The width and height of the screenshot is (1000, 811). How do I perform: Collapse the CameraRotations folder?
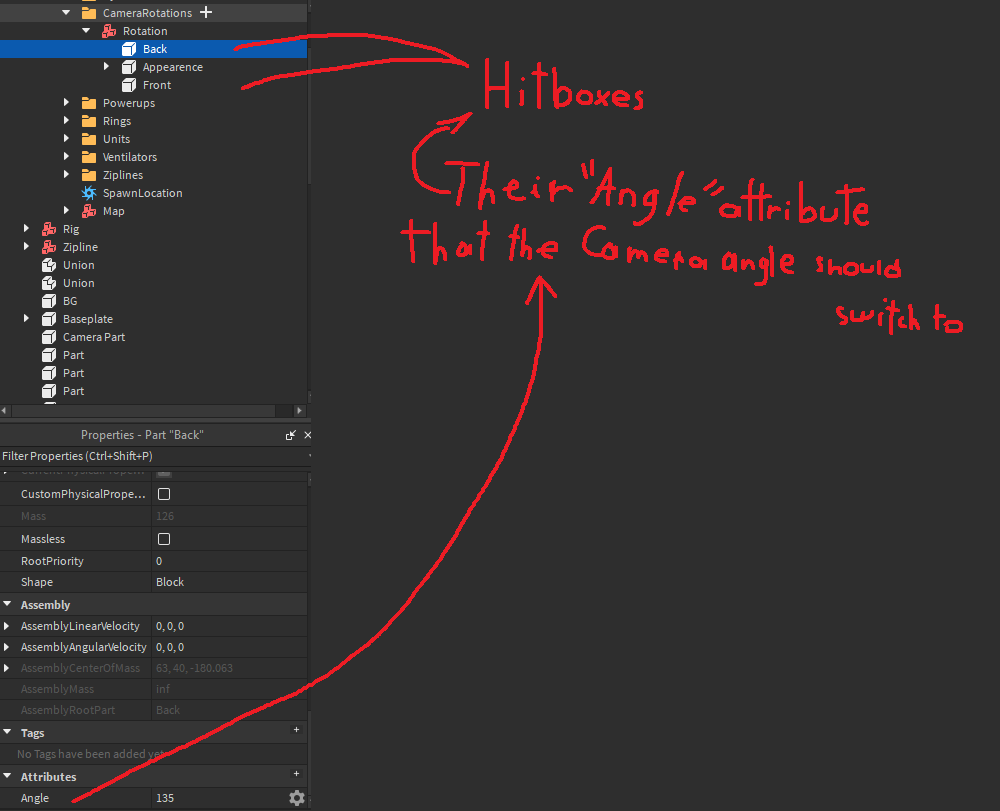[x=65, y=12]
